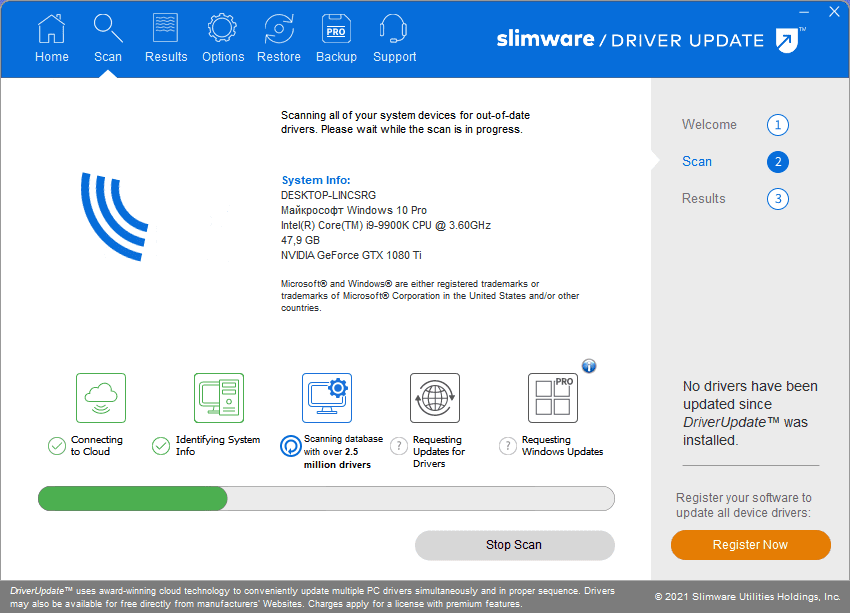Click the Connecting to Cloud checkmark
This screenshot has width=850, height=613.
click(x=57, y=446)
